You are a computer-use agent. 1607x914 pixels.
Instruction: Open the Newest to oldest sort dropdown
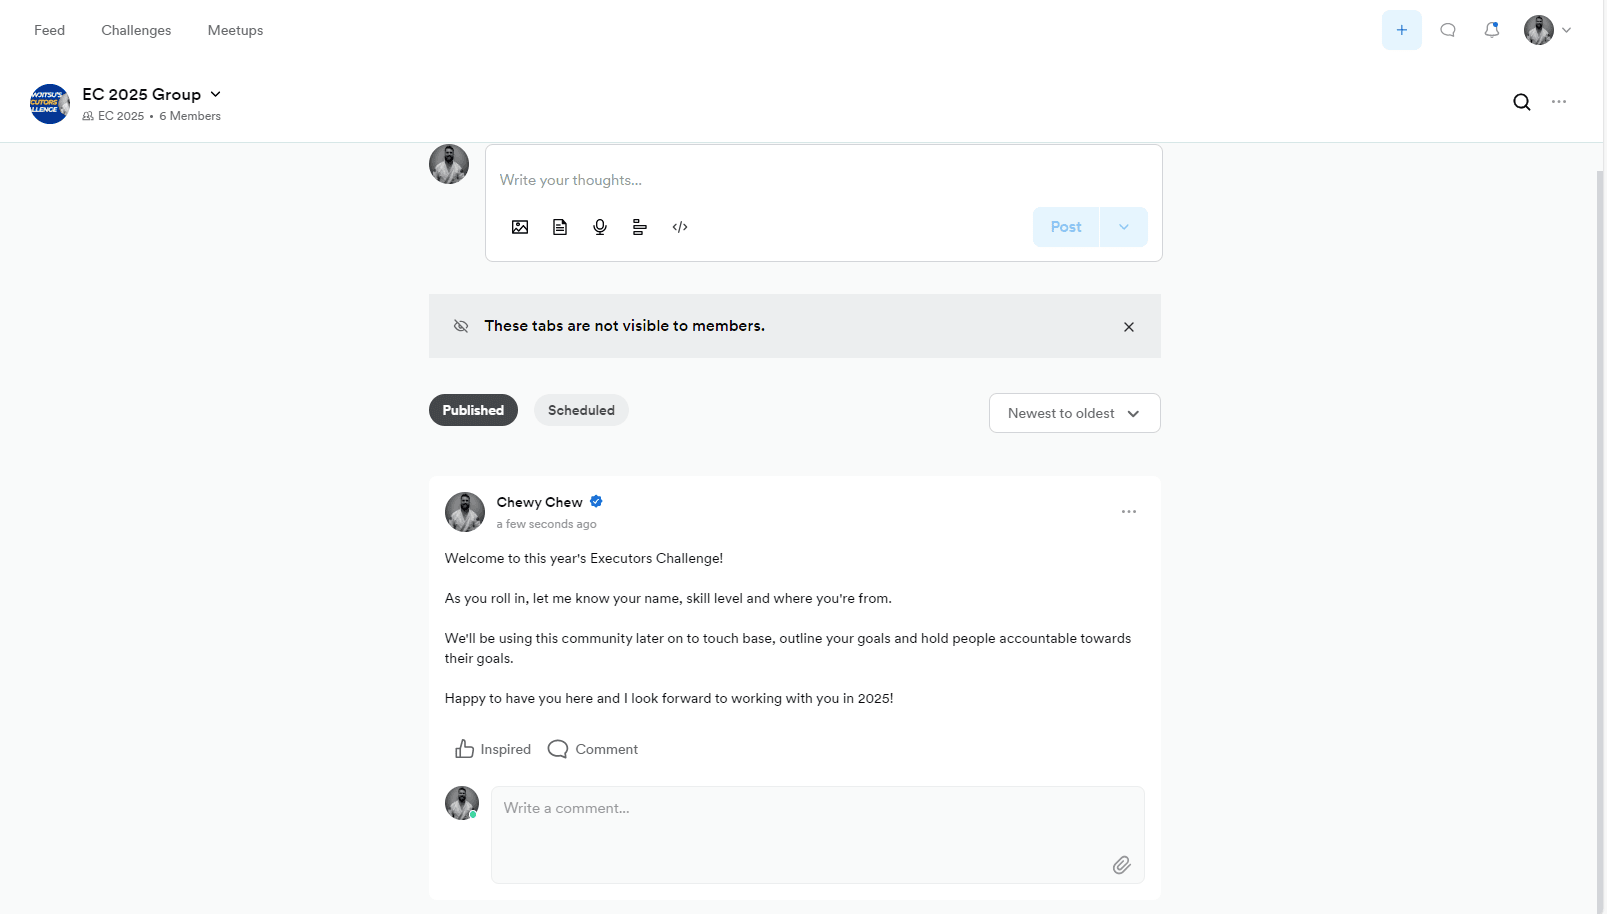tap(1075, 413)
